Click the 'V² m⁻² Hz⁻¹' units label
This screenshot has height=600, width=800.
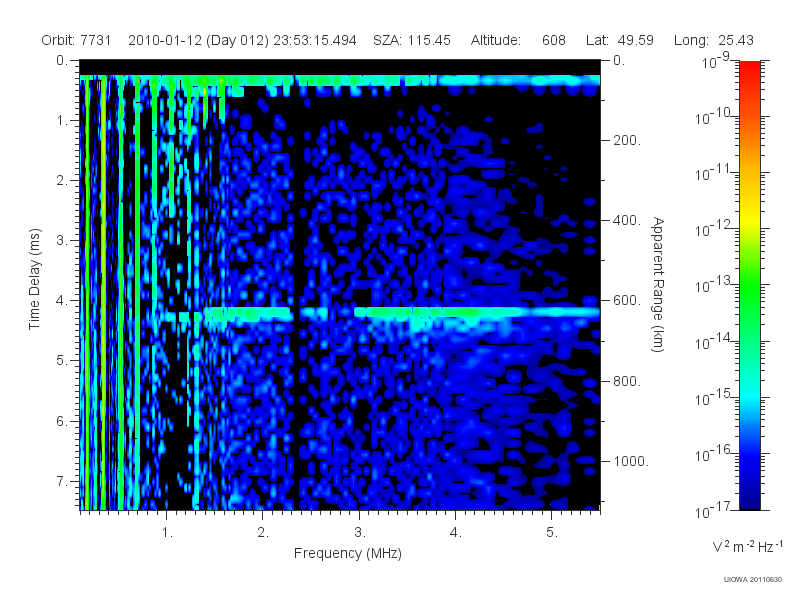click(747, 546)
